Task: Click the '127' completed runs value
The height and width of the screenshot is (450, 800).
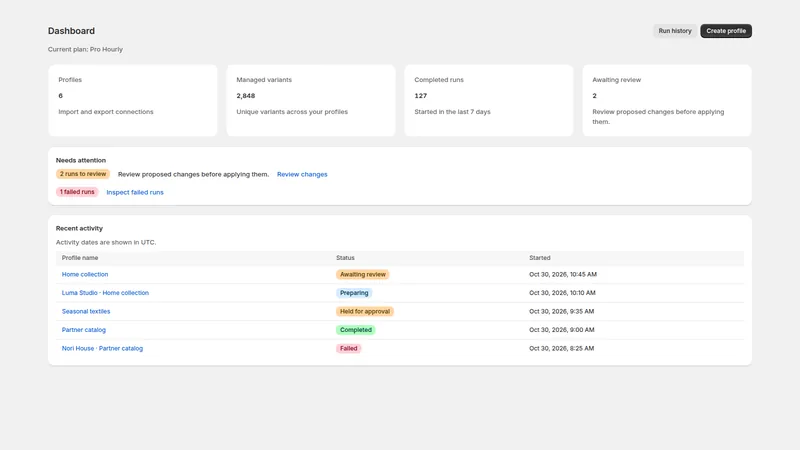Action: [x=420, y=96]
